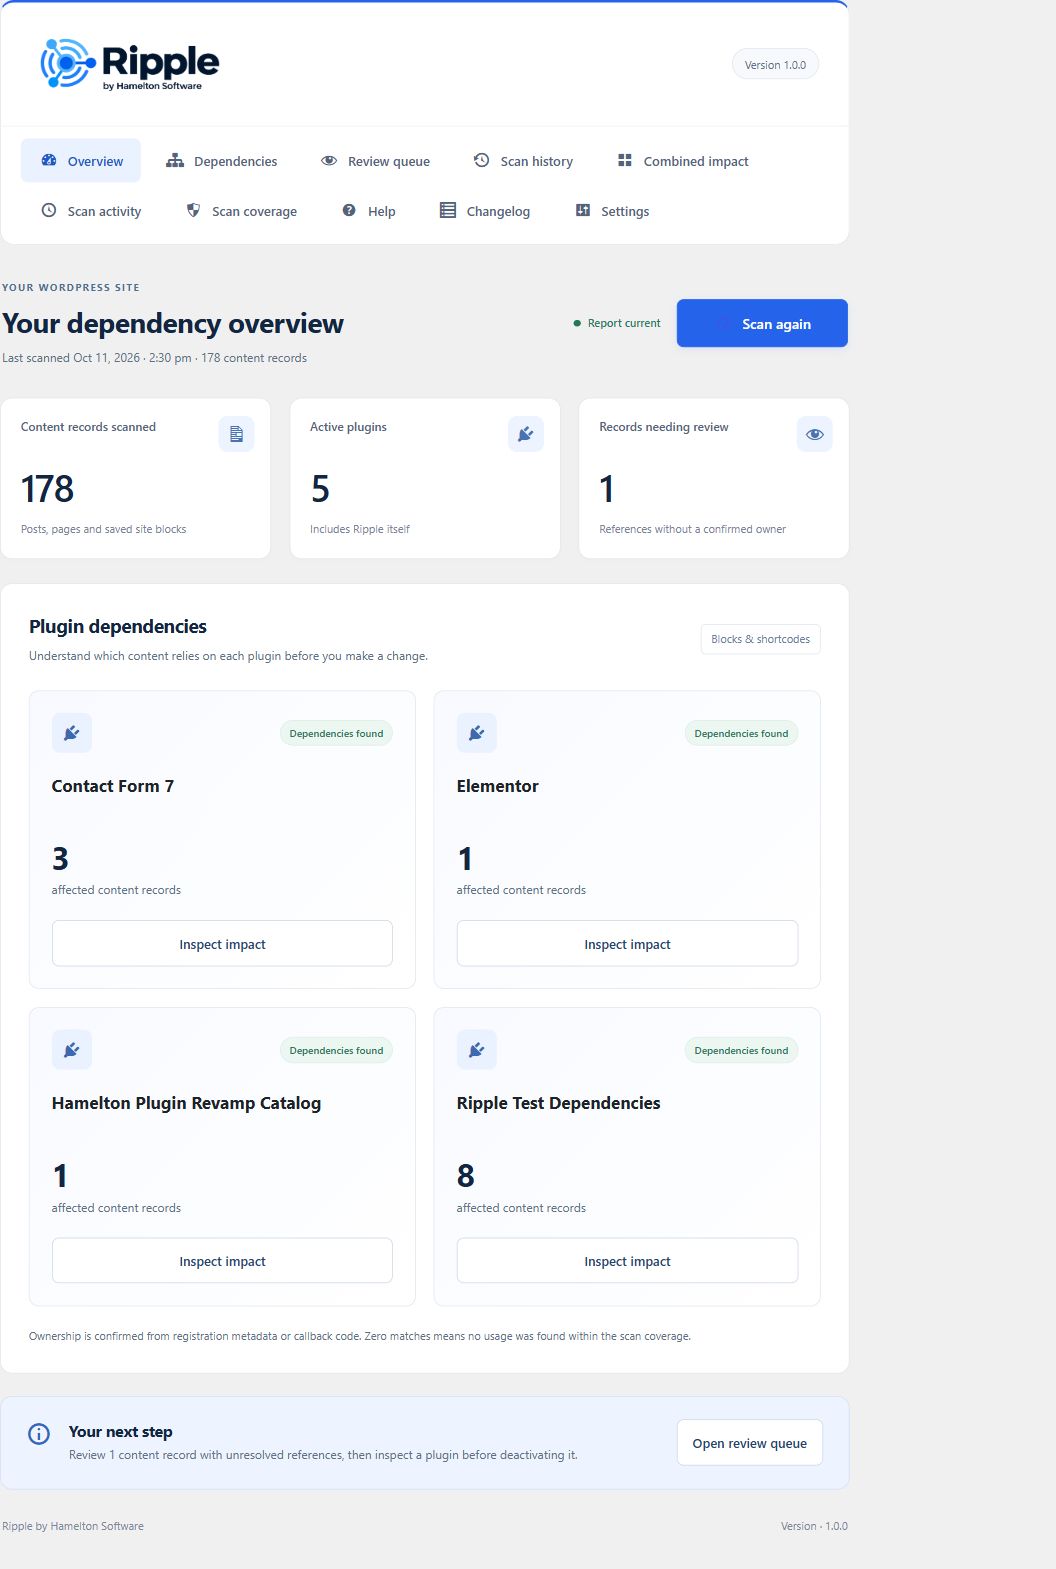Image resolution: width=1056 pixels, height=1569 pixels.
Task: Click the Help question mark icon
Action: point(349,210)
